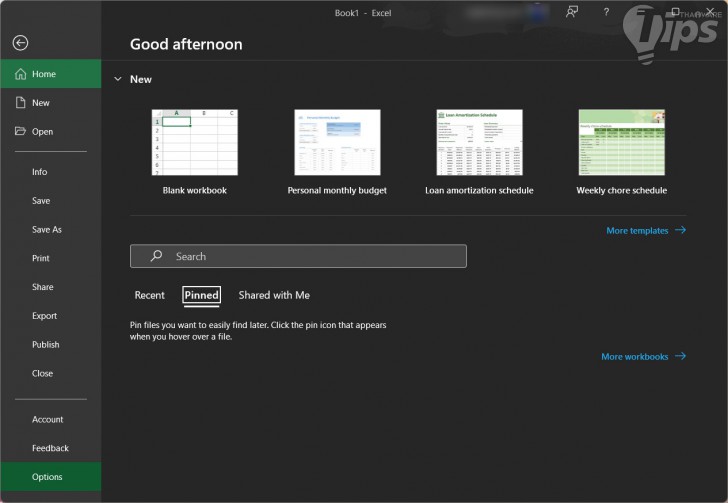Viewport: 728px width, 503px height.
Task: Click the Weekly chore schedule label
Action: [x=622, y=190]
